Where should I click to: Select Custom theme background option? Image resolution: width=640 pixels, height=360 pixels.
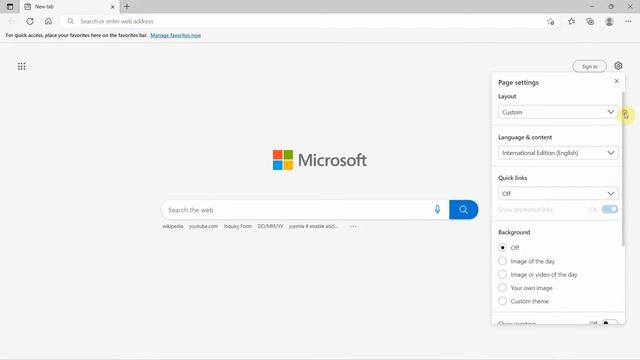pos(502,301)
